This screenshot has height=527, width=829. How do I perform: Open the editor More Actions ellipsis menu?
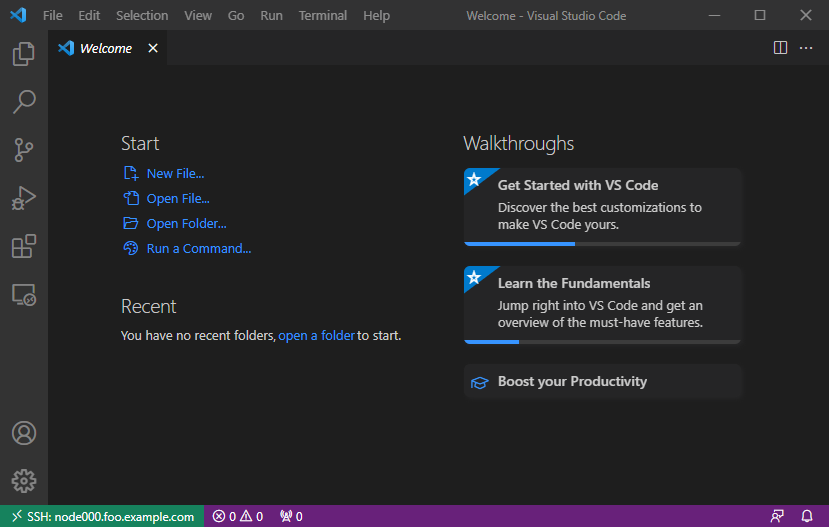pos(806,48)
